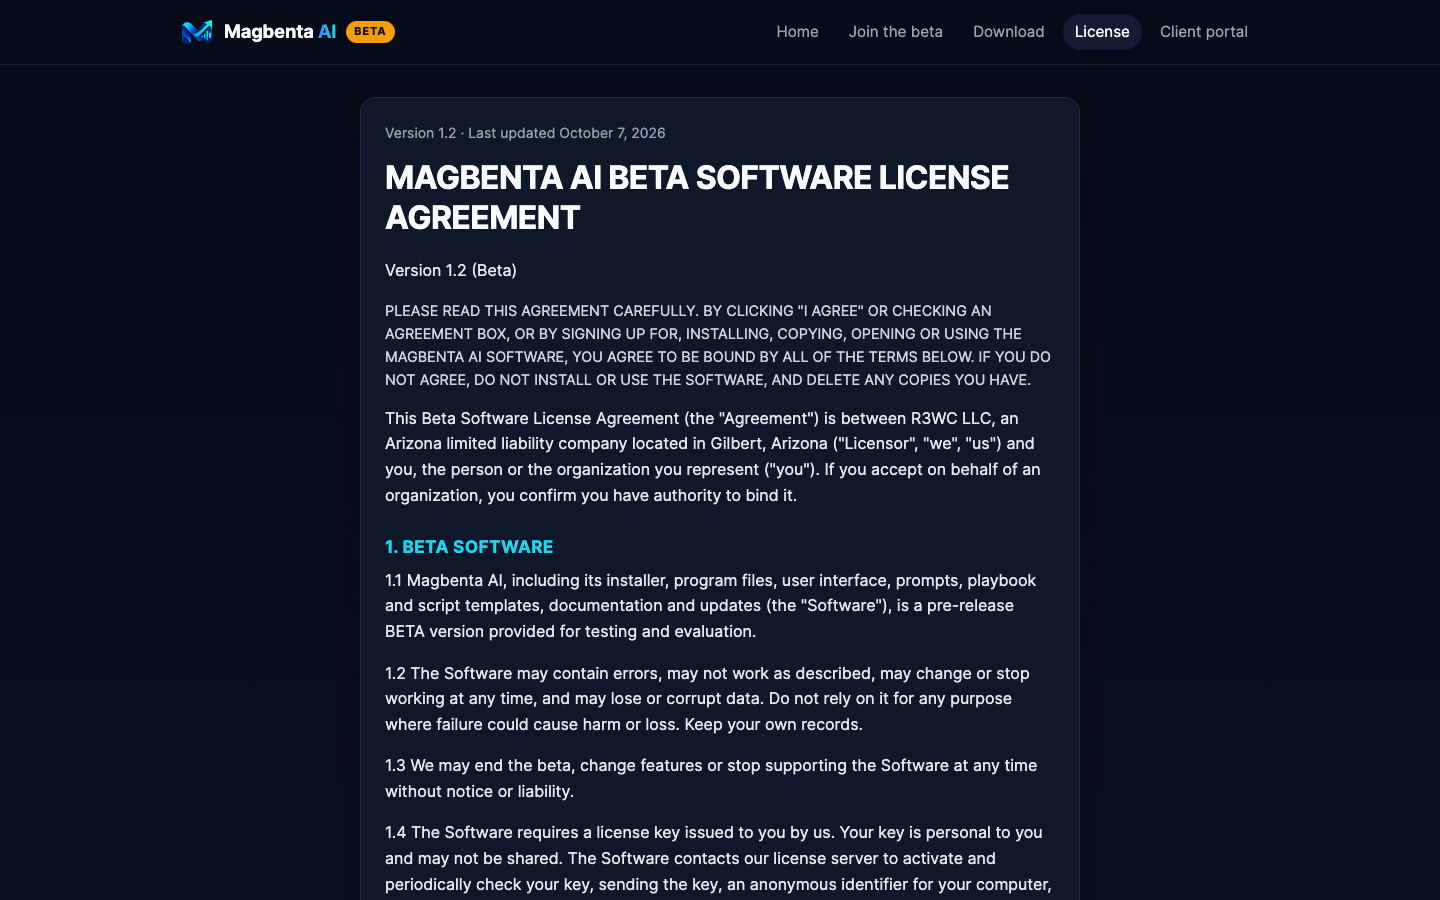1440x900 pixels.
Task: Go to the Home nav link
Action: (x=797, y=32)
